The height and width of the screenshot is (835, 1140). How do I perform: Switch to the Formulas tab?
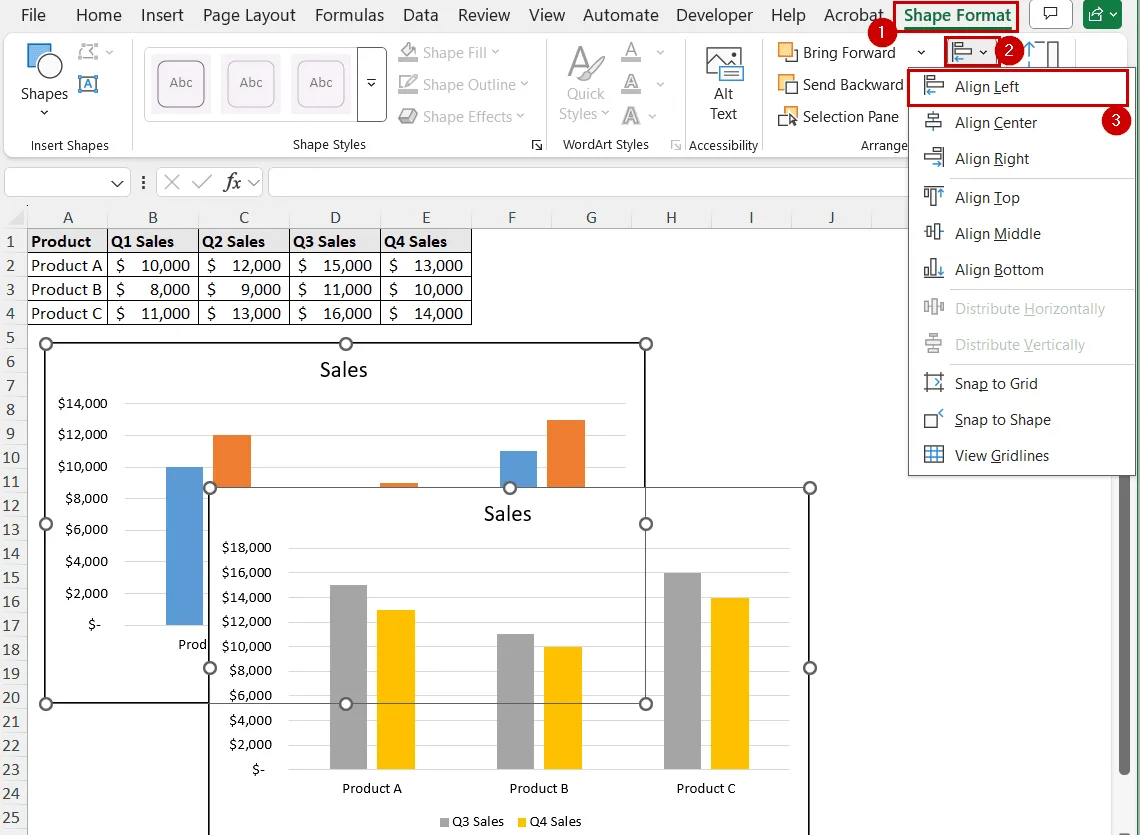[350, 15]
